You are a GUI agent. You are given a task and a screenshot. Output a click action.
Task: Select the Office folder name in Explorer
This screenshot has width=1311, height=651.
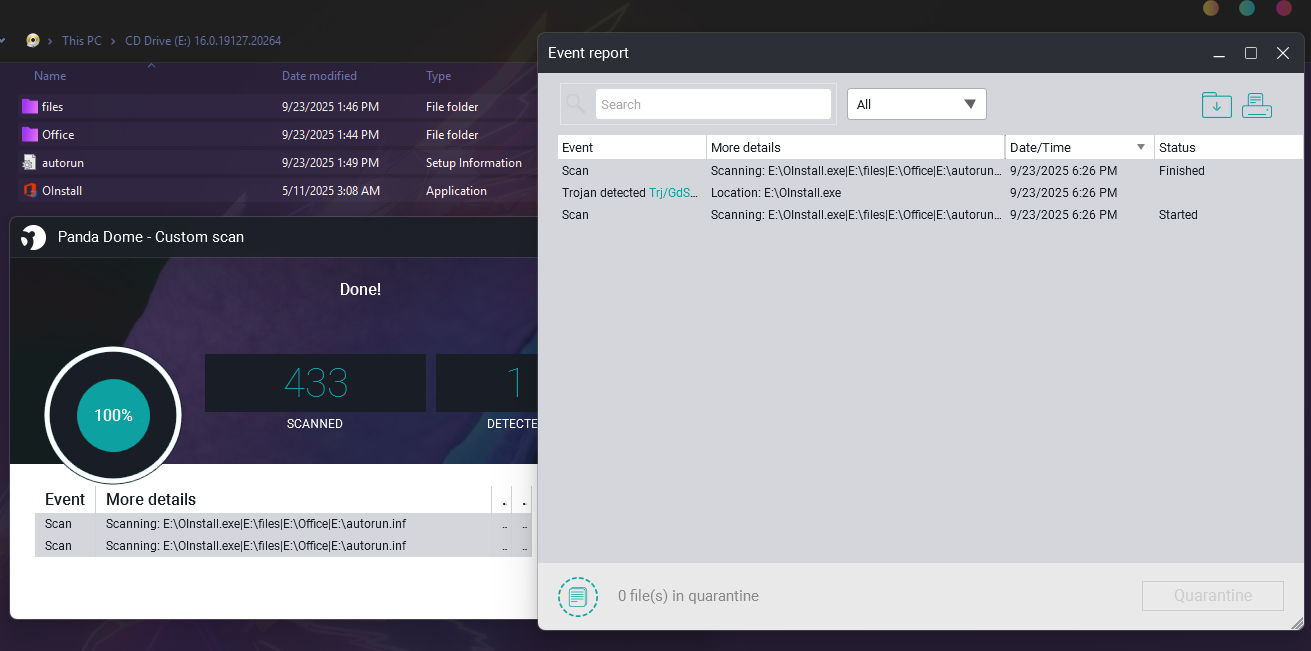pos(58,135)
